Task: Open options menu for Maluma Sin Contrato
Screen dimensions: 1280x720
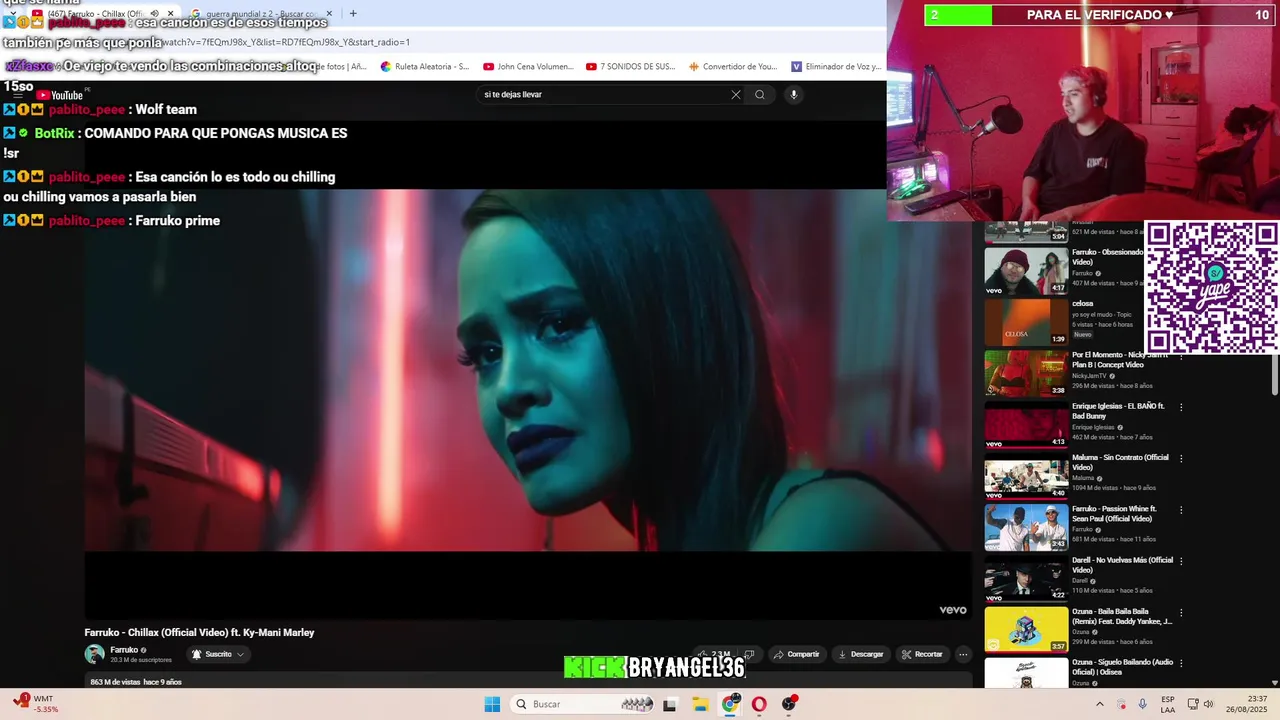Action: pyautogui.click(x=1181, y=458)
